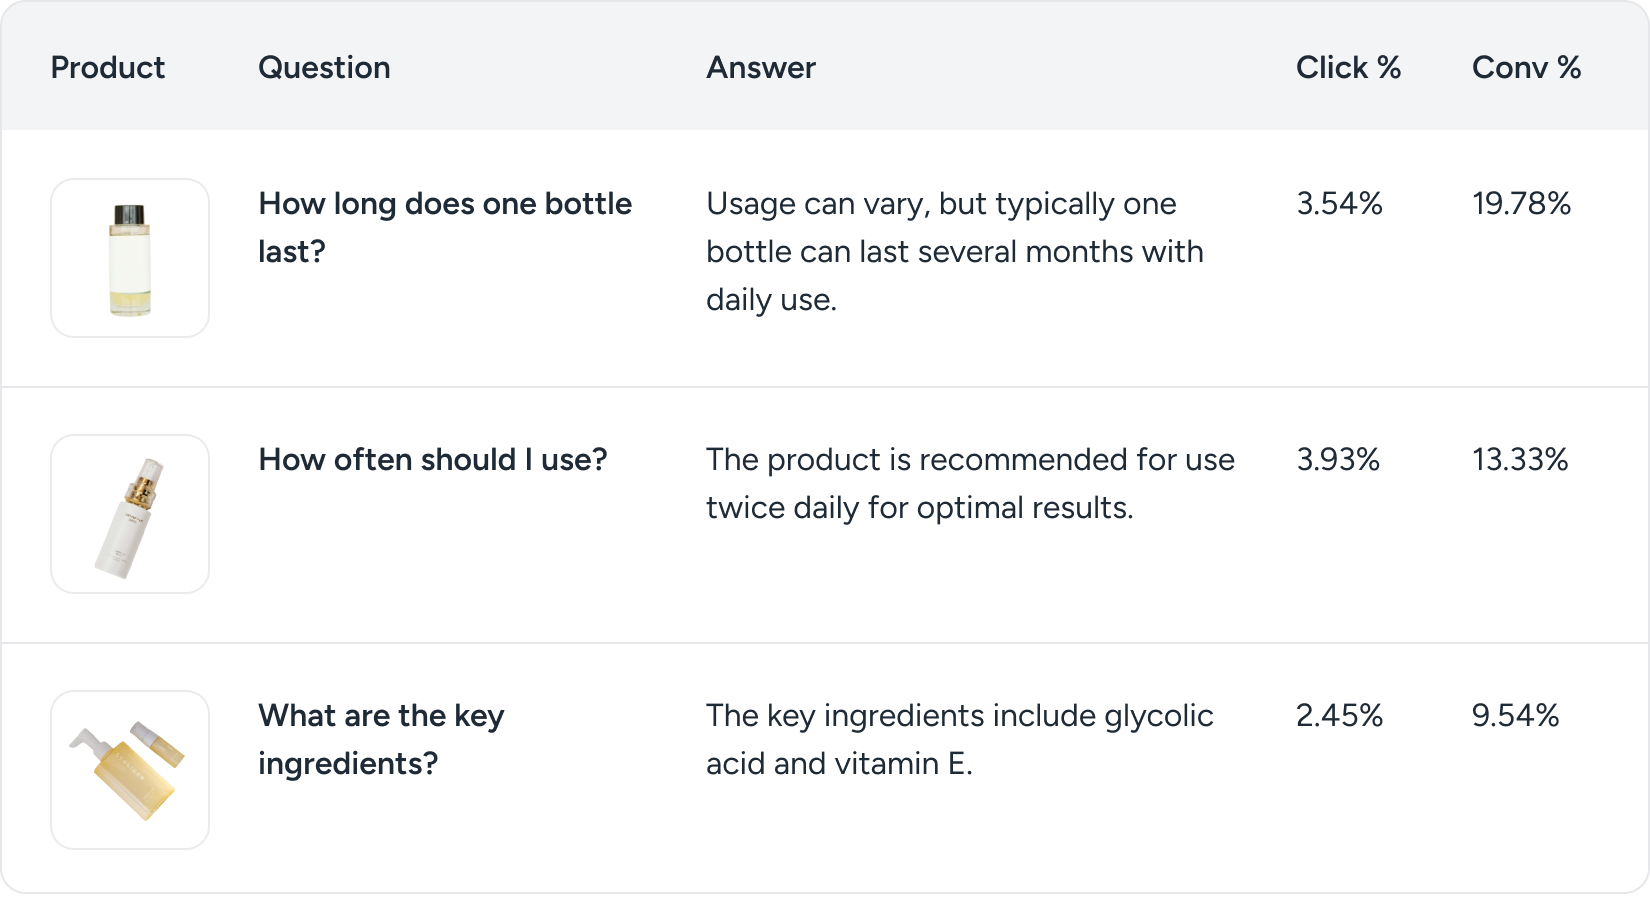Select the 3.54% click rate value
The height and width of the screenshot is (910, 1650).
pyautogui.click(x=1338, y=204)
